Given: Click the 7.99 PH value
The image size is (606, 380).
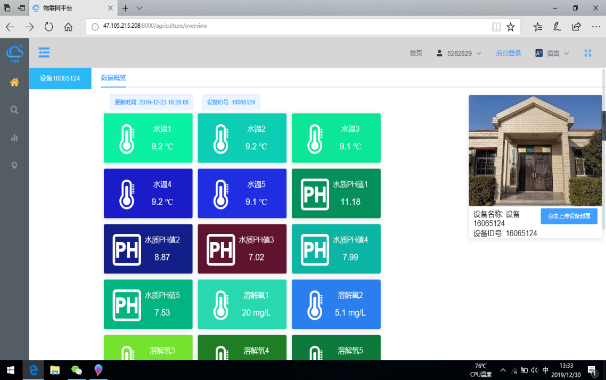Looking at the screenshot, I should tap(350, 257).
